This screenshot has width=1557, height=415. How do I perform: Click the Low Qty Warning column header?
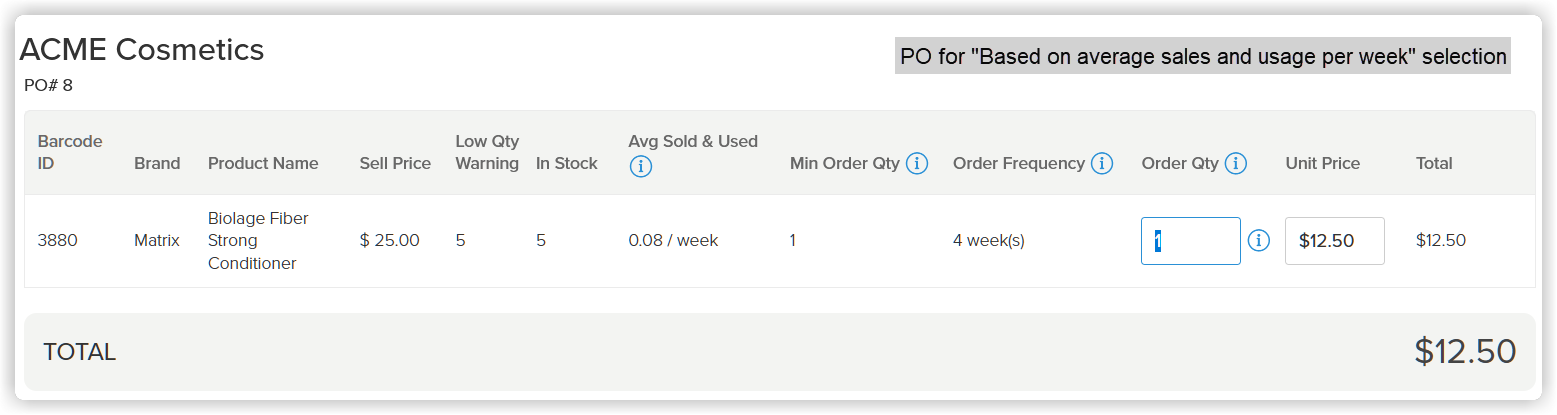(487, 152)
